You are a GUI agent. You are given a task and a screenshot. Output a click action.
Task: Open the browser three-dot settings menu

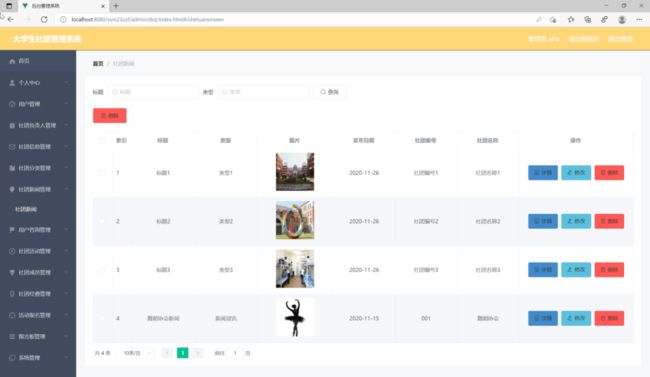(639, 19)
